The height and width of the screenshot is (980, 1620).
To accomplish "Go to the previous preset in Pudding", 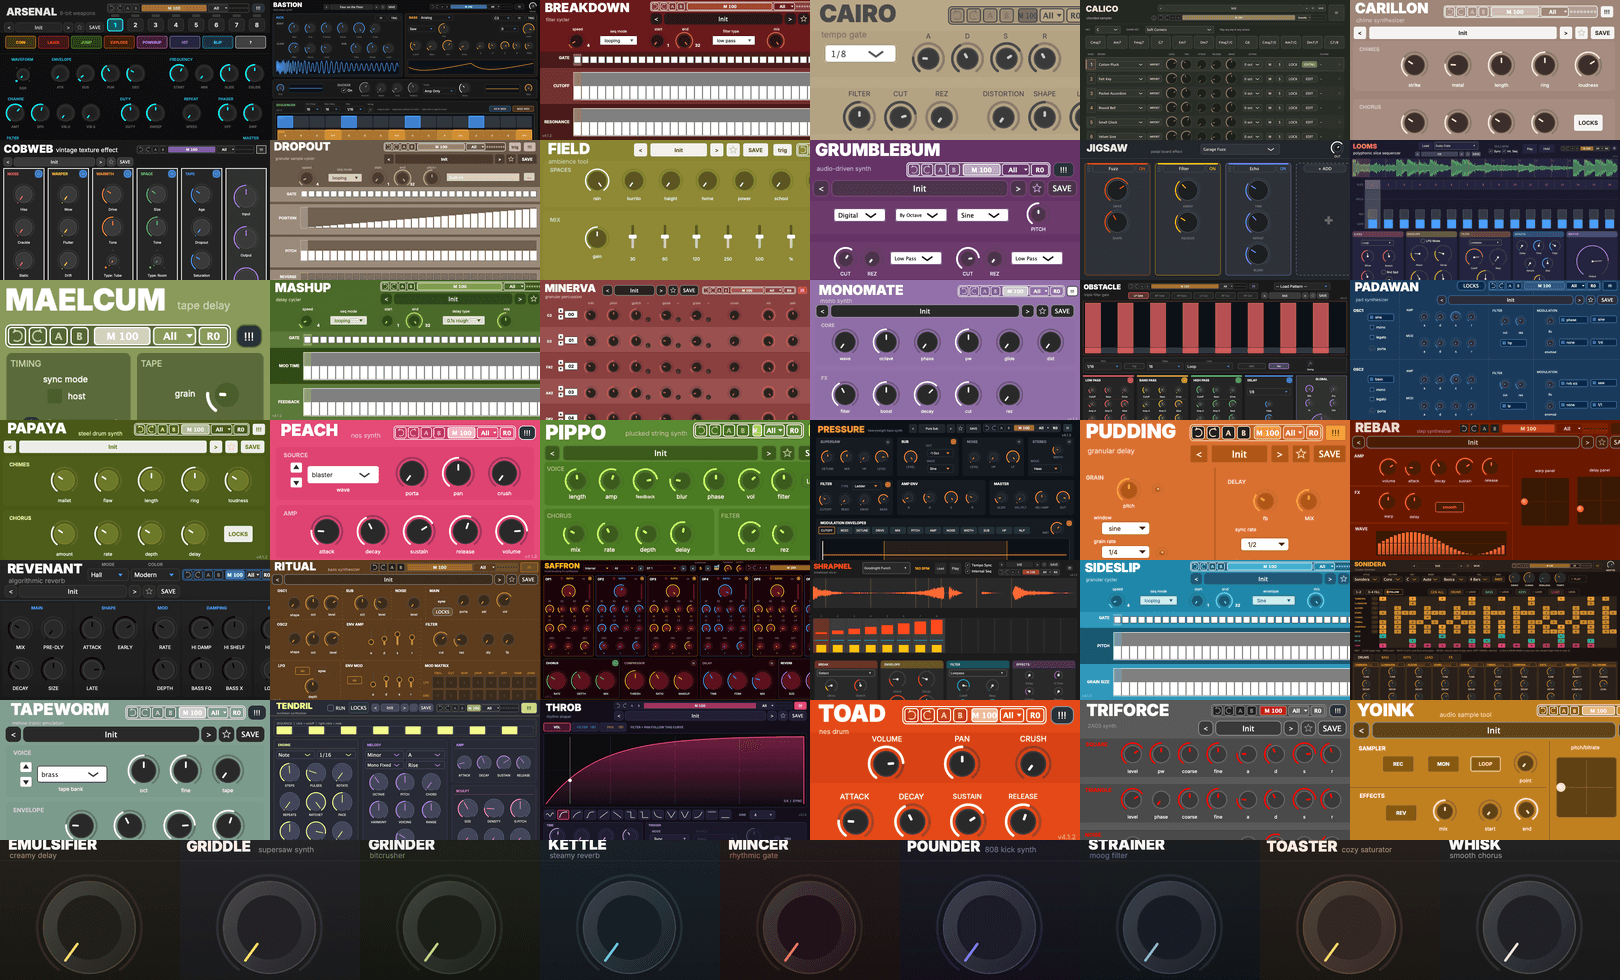I will (x=1199, y=454).
